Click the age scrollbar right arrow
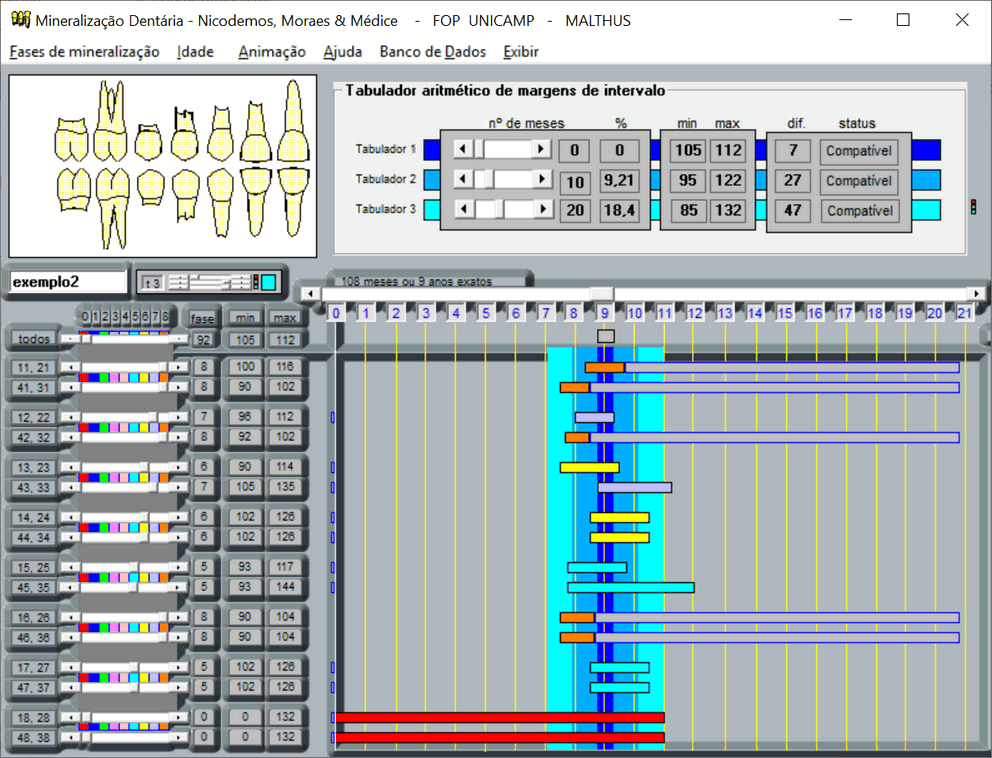 click(x=977, y=294)
